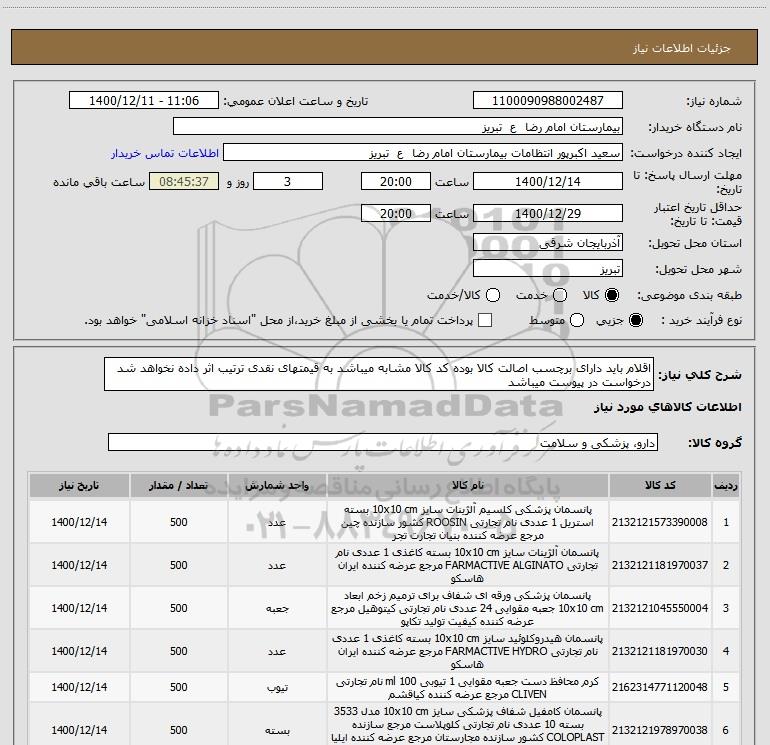The width and height of the screenshot is (770, 745).
Task: Click the ردیف column header
Action: pos(726,485)
